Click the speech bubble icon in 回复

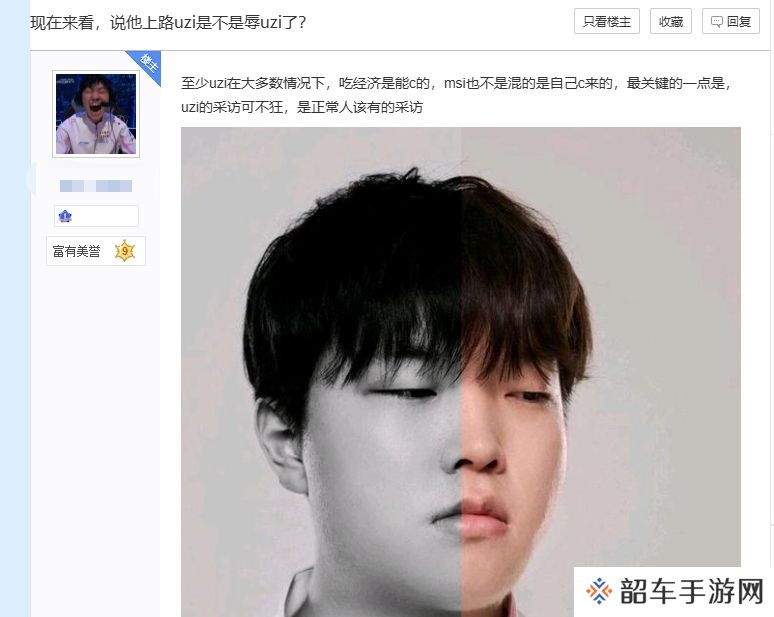coord(716,22)
